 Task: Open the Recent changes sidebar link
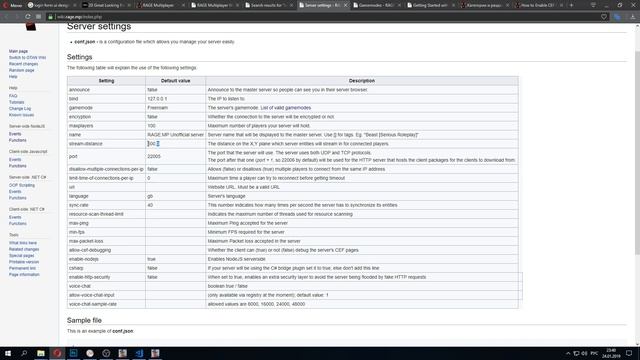(23, 64)
